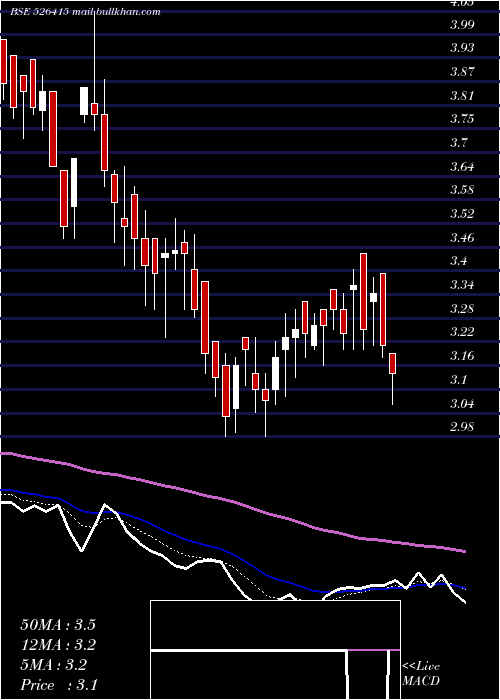Click the 3.16 price axis label
This screenshot has height=700, width=500.
pyautogui.click(x=462, y=356)
